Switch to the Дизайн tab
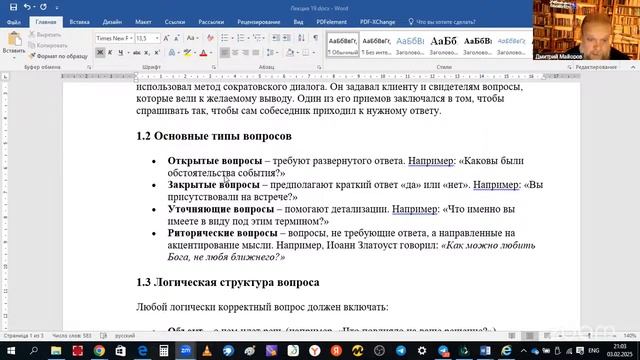 [x=112, y=22]
